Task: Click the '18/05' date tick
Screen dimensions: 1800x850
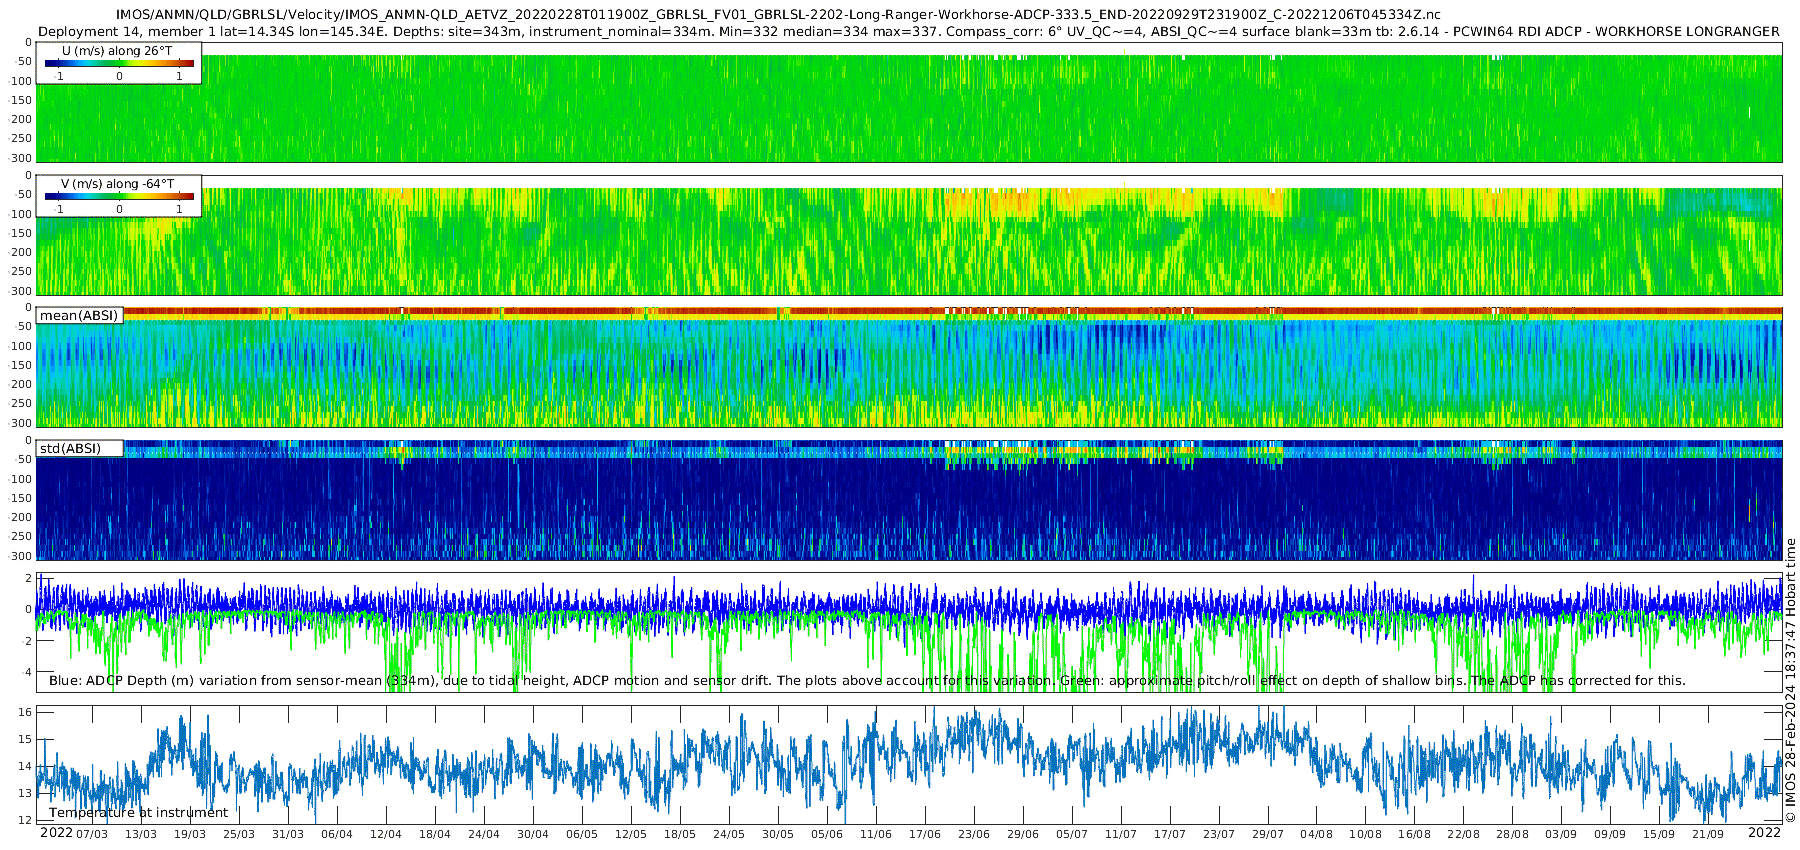Action: (680, 835)
